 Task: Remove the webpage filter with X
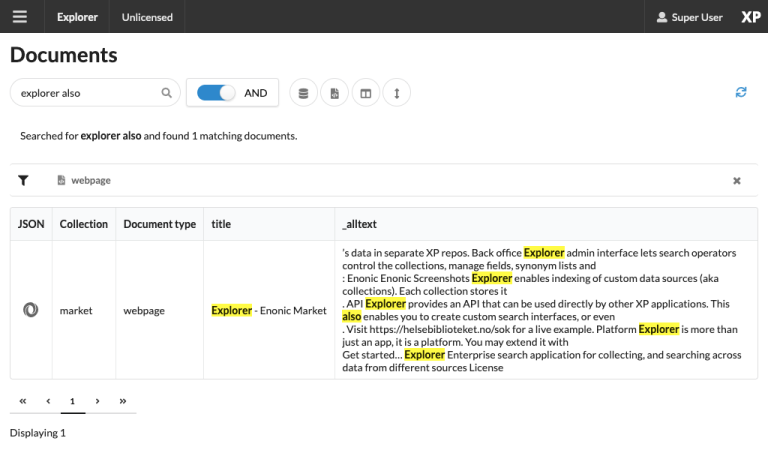pos(736,181)
